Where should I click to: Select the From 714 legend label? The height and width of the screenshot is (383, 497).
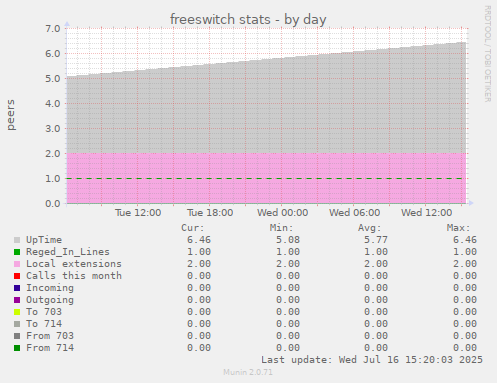pyautogui.click(x=50, y=348)
